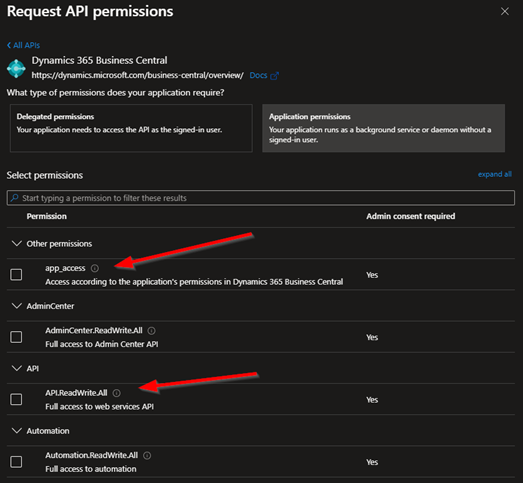
Task: Select the Automation.ReadWrite.All checkbox
Action: tap(16, 462)
